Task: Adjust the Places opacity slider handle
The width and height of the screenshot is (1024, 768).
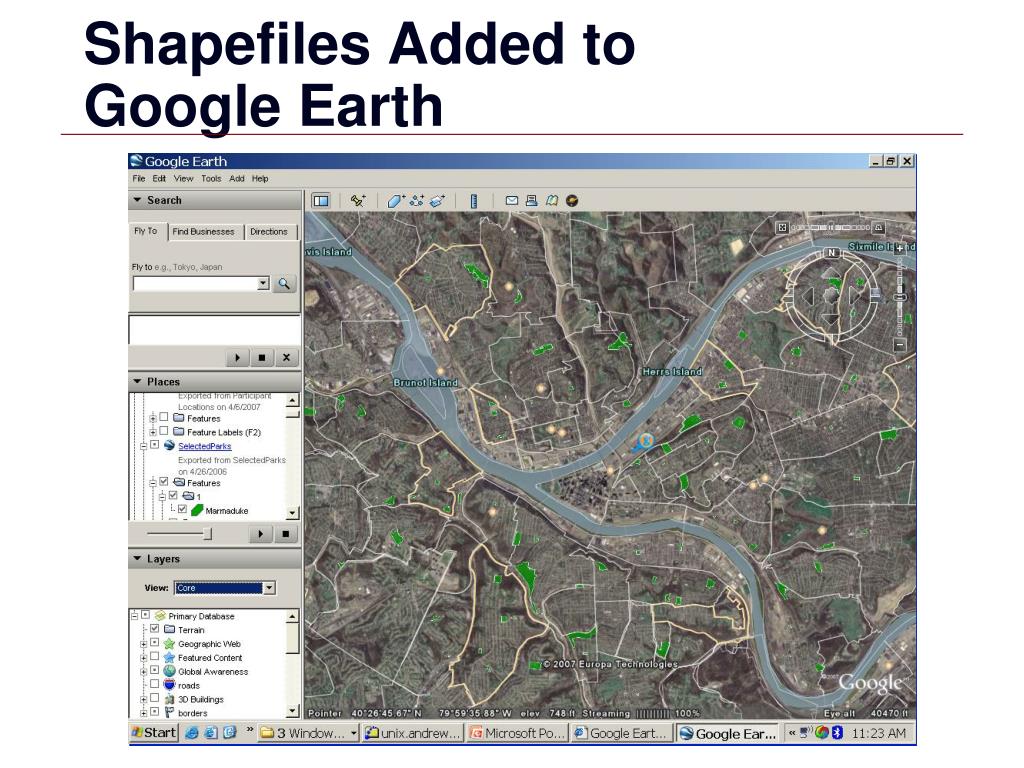Action: [207, 534]
